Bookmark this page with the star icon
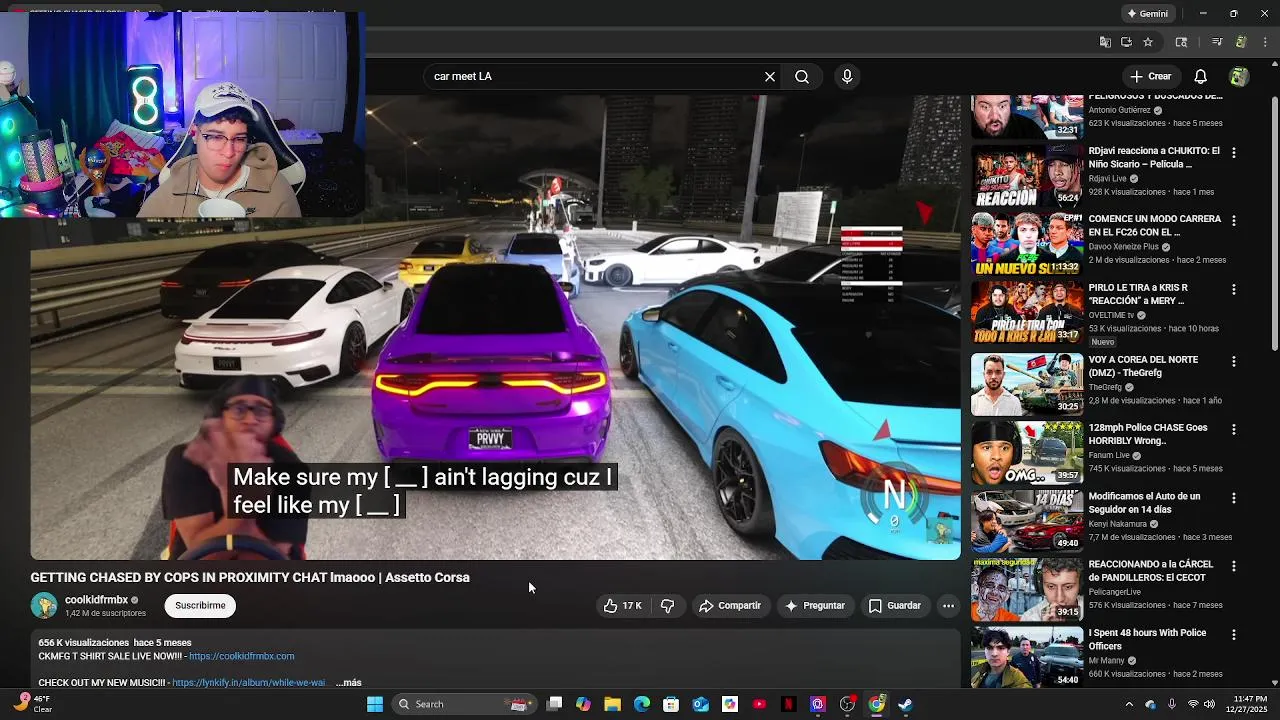 pyautogui.click(x=1148, y=42)
